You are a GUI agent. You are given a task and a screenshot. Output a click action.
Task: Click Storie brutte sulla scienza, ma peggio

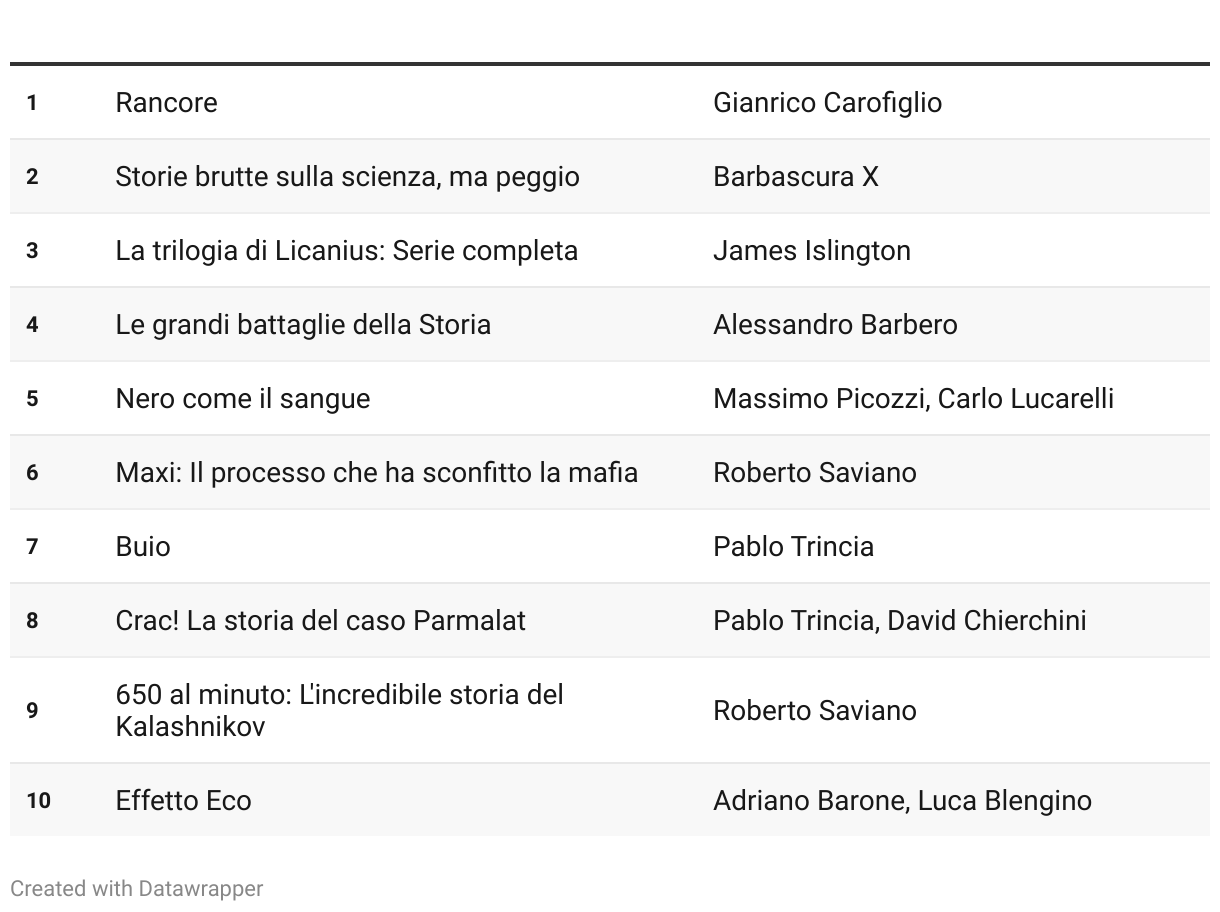pos(347,176)
